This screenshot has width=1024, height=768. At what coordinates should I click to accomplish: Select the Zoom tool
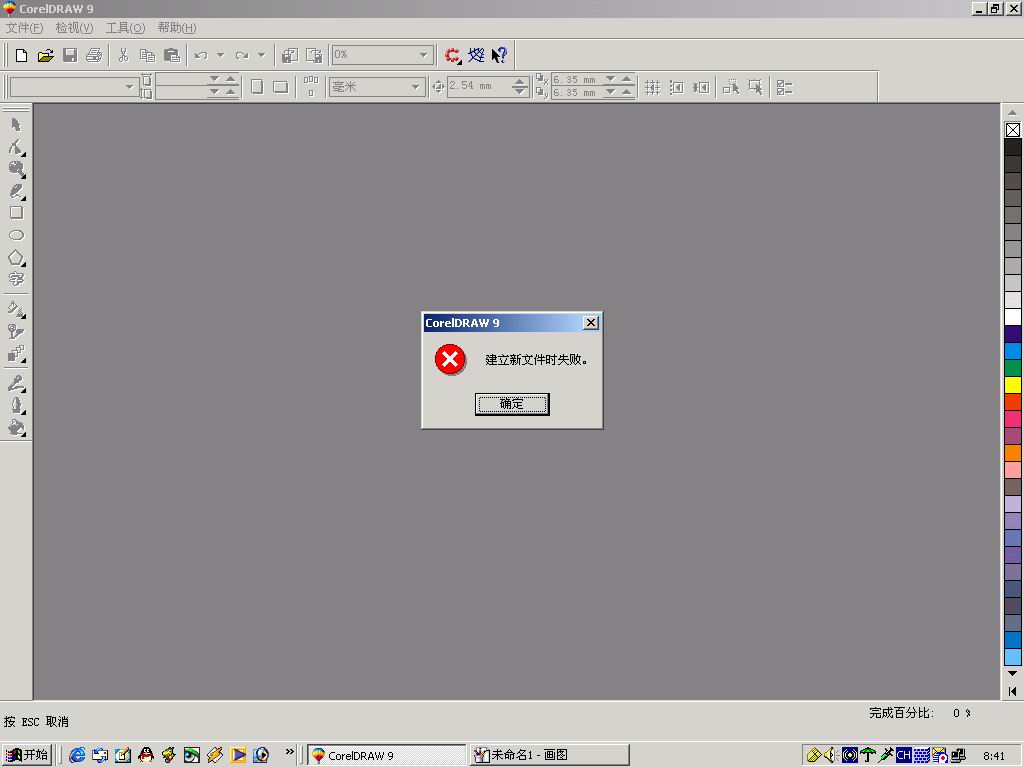click(x=16, y=169)
